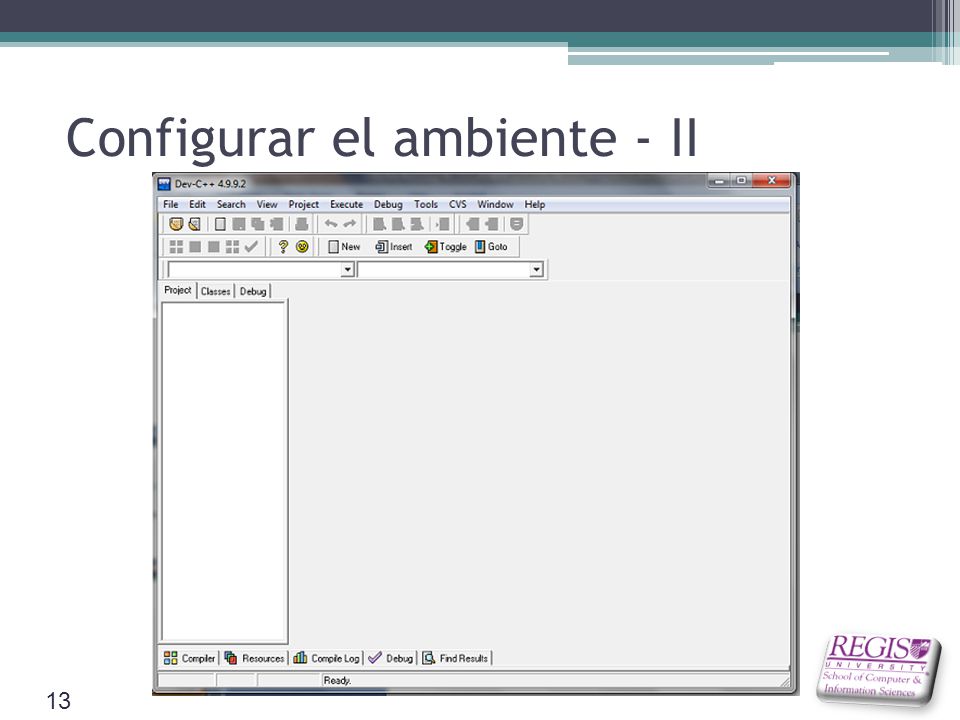The height and width of the screenshot is (720, 960).
Task: Click the second grayed project icon before shield icon
Action: tap(491, 224)
